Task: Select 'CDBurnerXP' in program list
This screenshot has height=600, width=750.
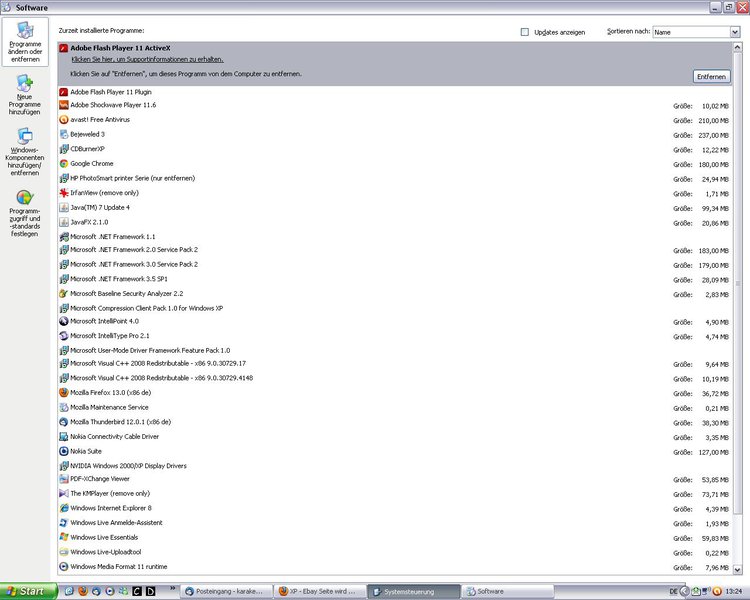Action: [x=395, y=149]
